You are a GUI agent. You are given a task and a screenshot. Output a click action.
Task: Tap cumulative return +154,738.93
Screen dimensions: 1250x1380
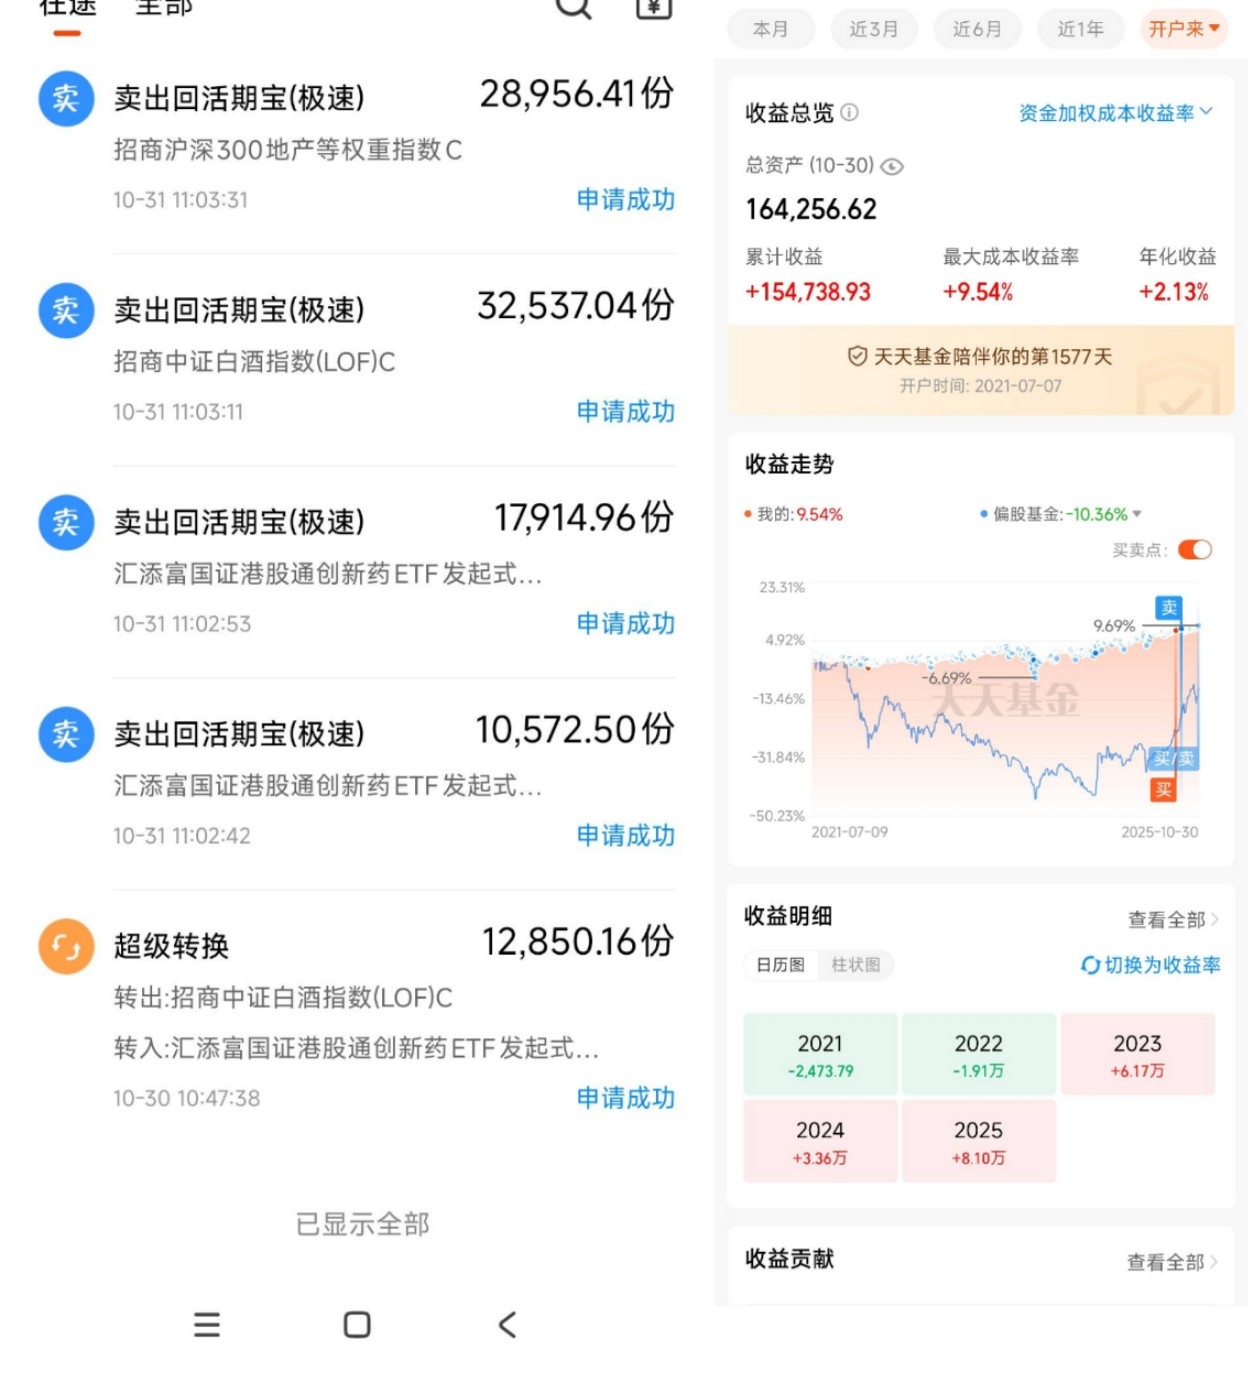coord(808,292)
